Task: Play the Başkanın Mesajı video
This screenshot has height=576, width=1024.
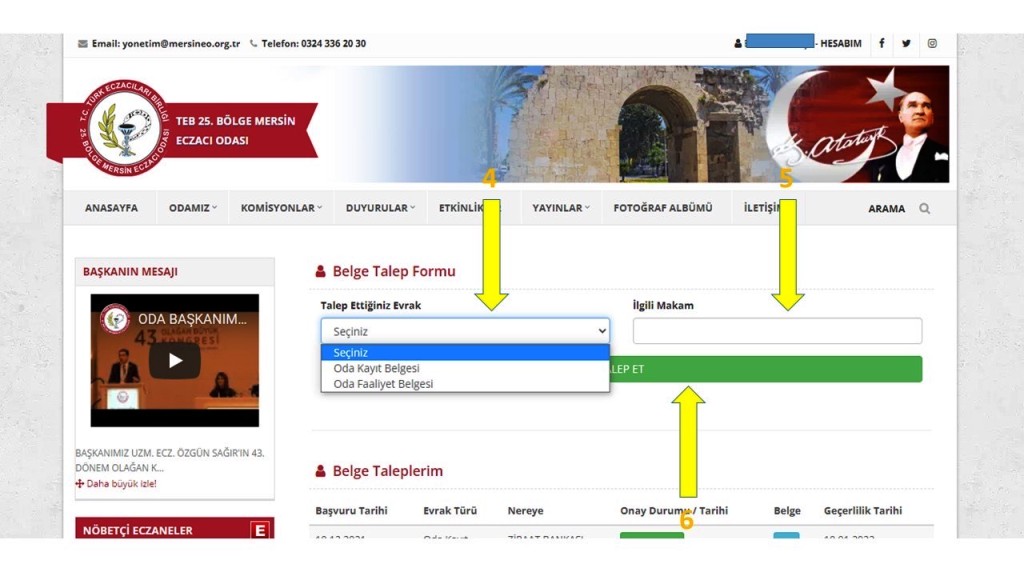Action: (x=175, y=360)
